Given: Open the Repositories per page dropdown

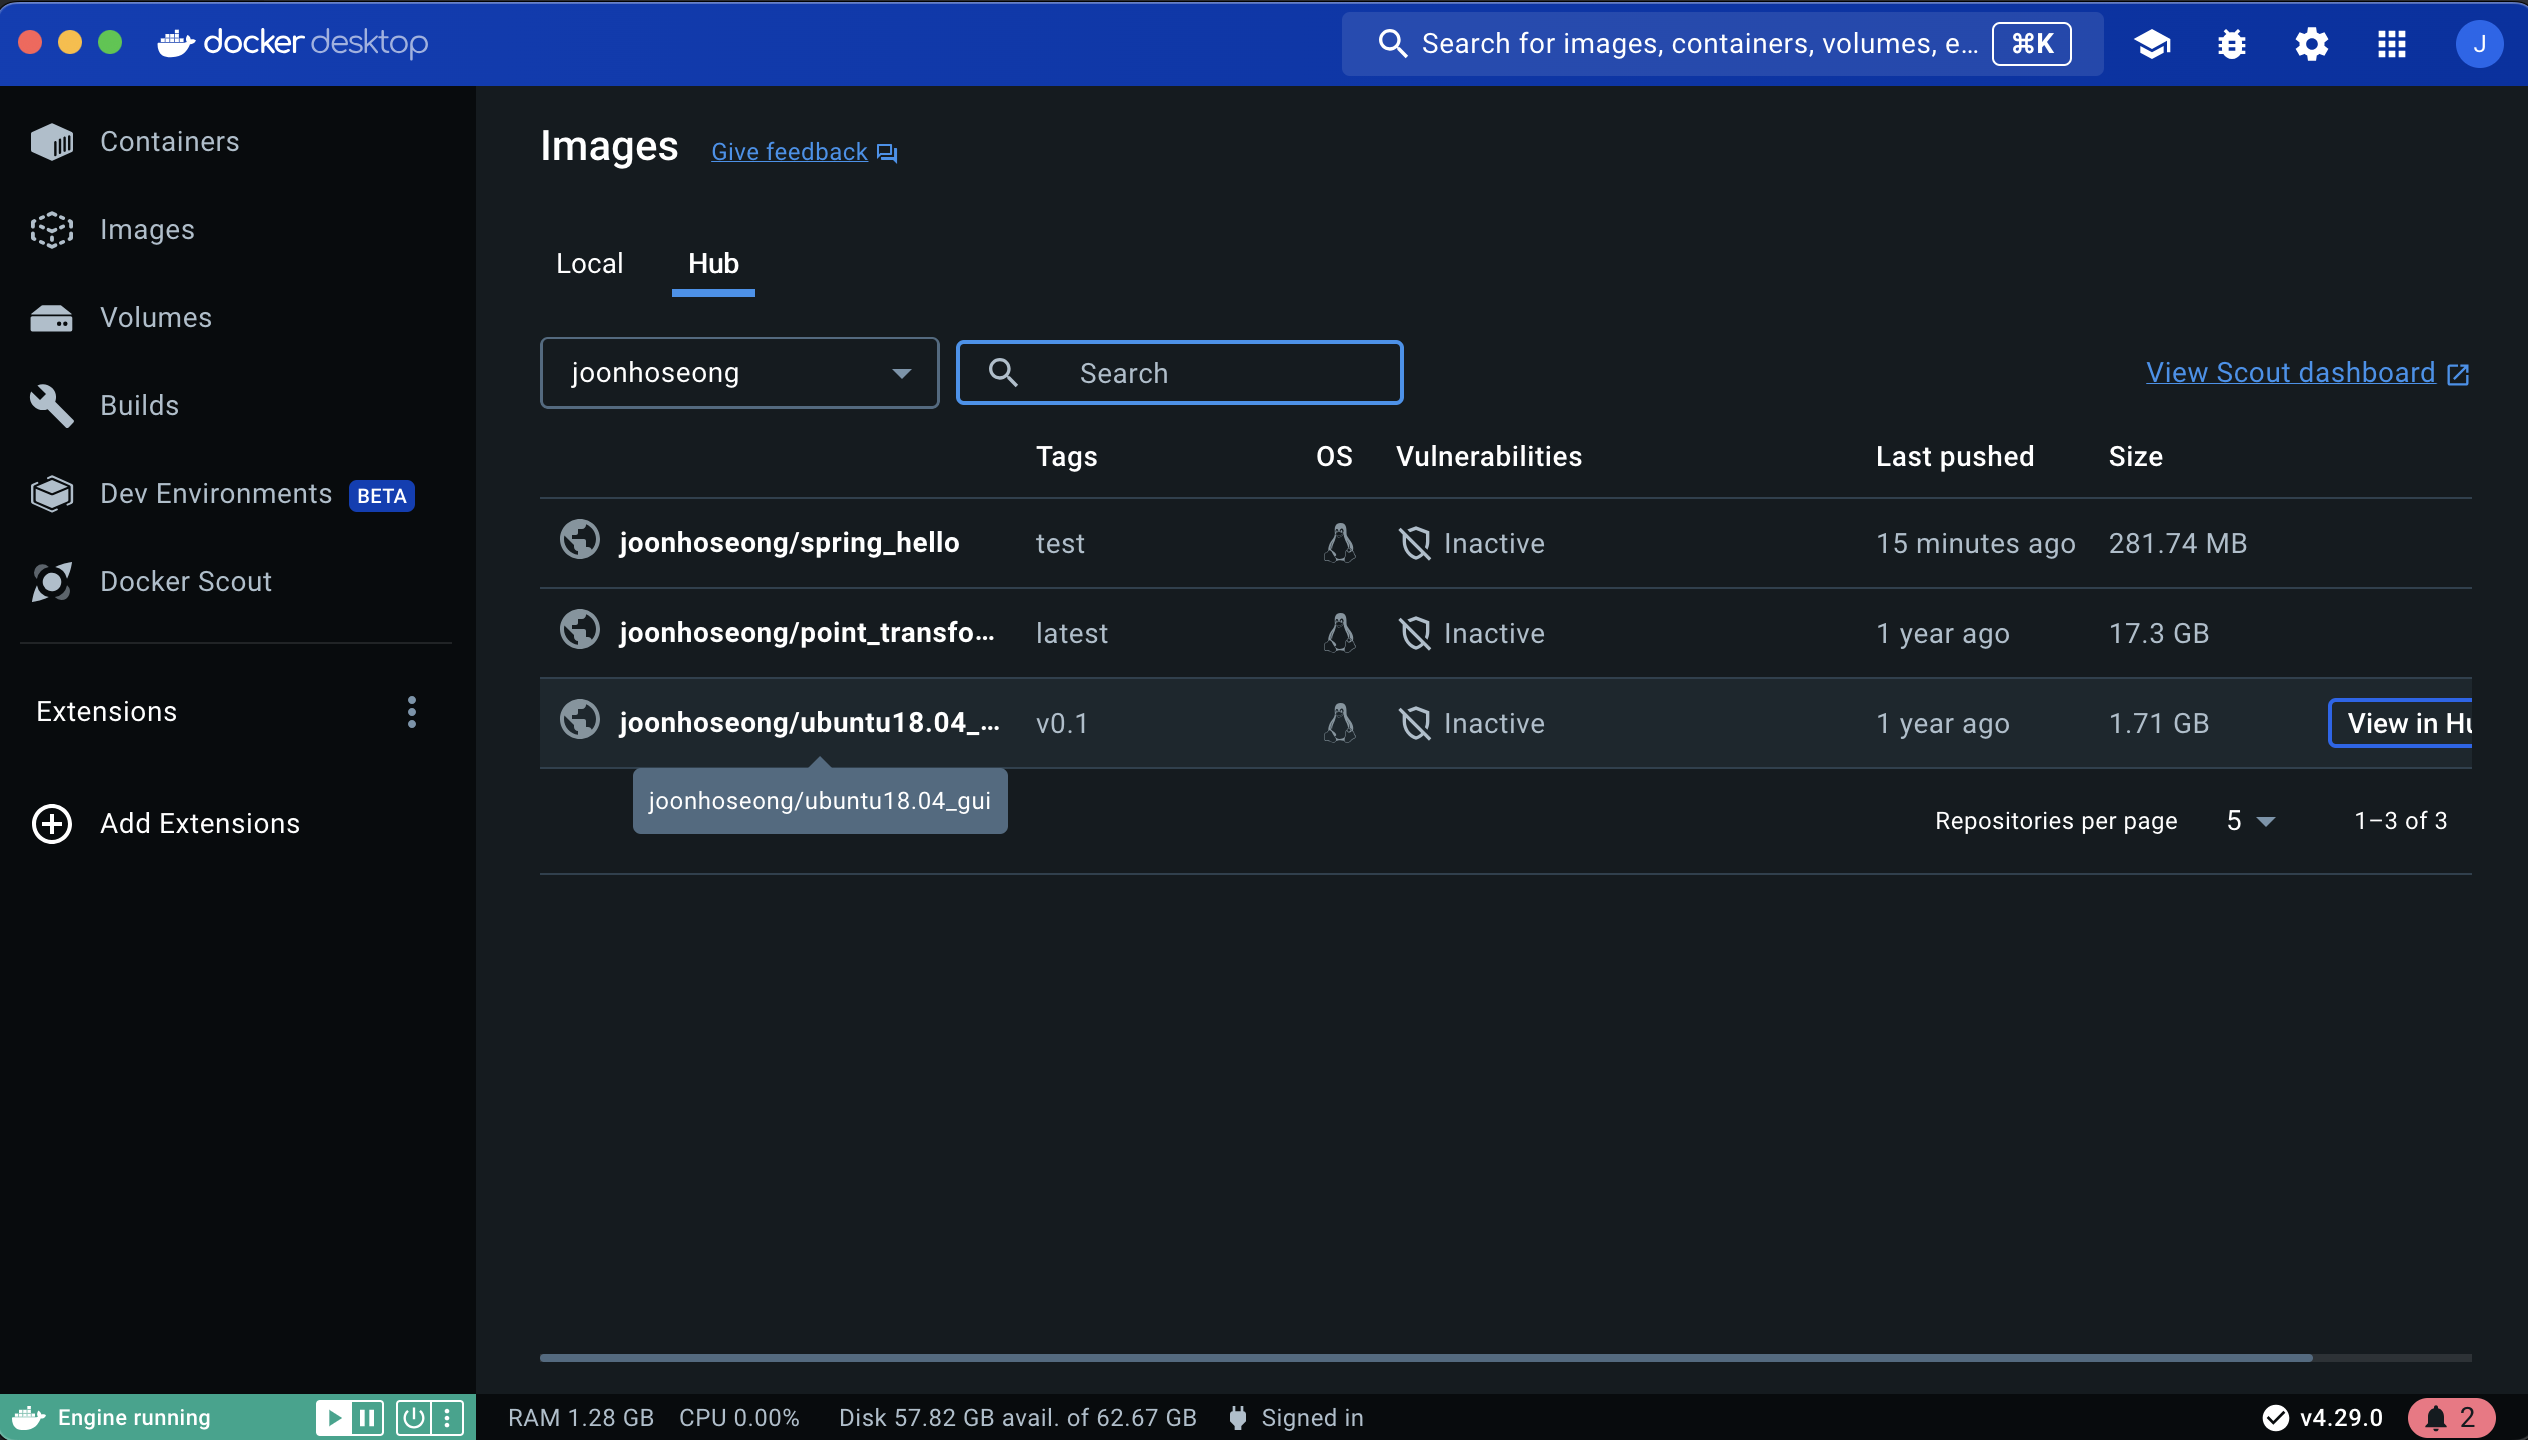Looking at the screenshot, I should click(2250, 821).
